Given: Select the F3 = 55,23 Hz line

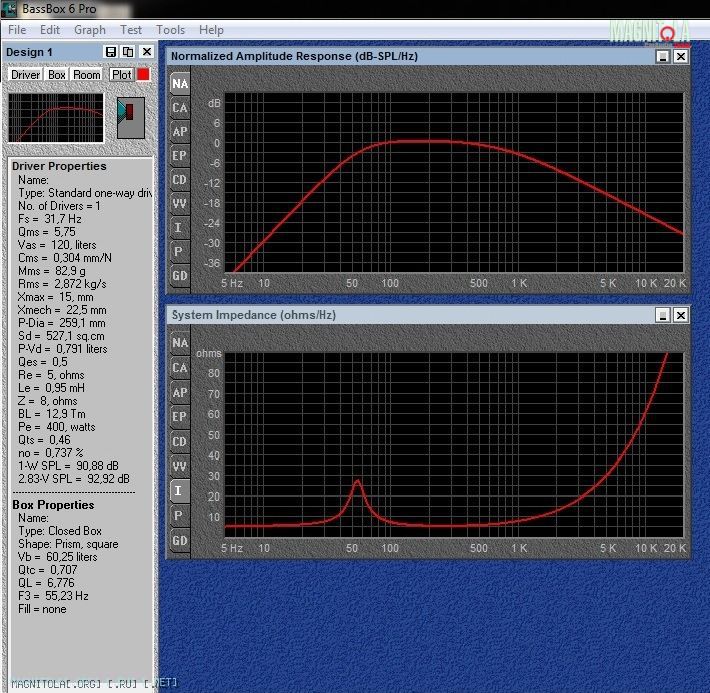Looking at the screenshot, I should tap(53, 596).
